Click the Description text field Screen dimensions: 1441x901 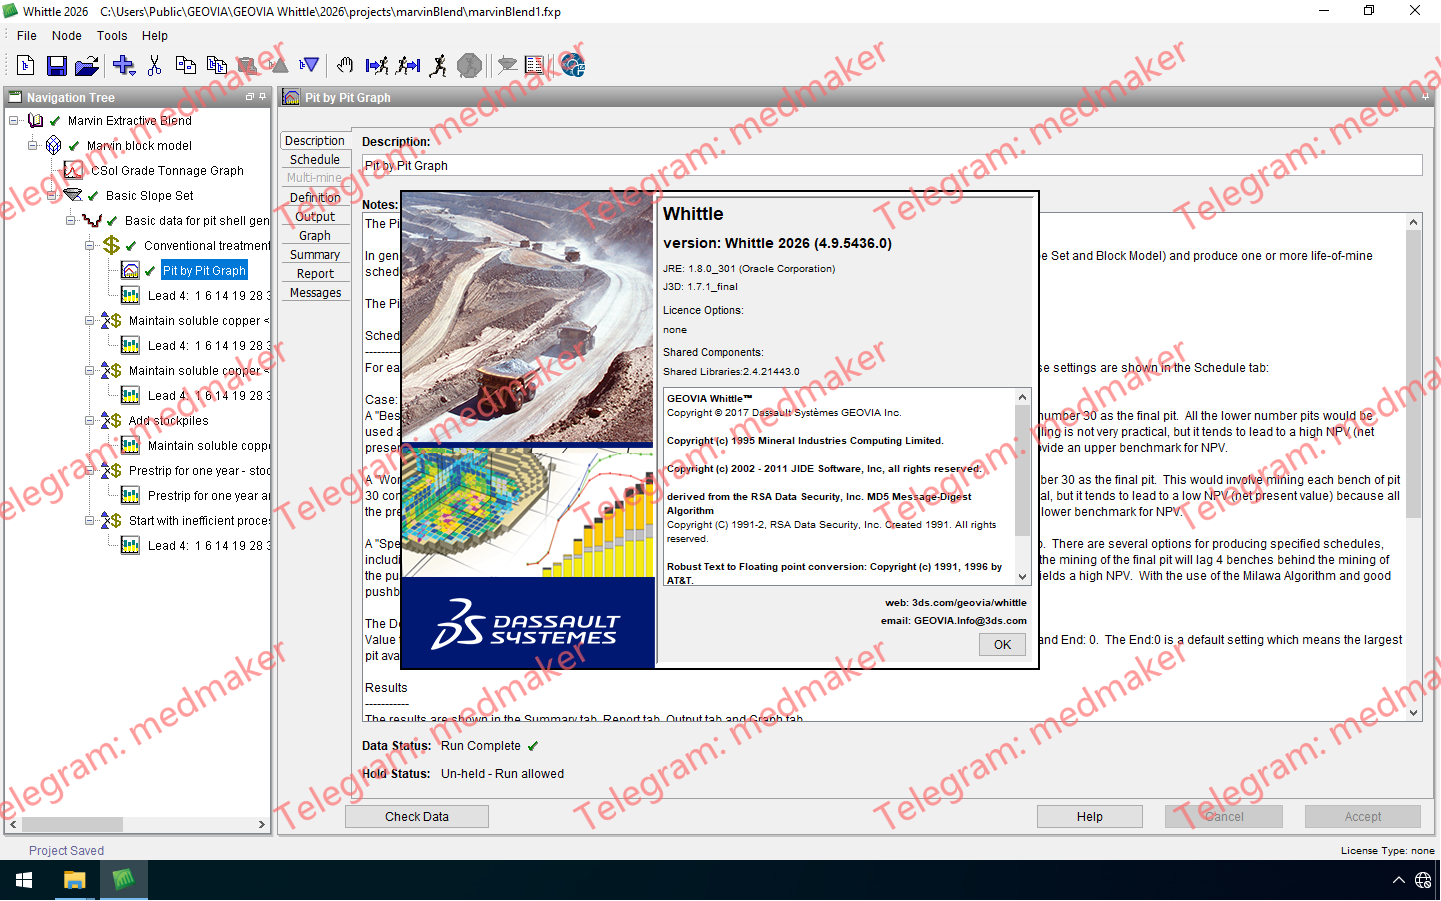pyautogui.click(x=892, y=166)
